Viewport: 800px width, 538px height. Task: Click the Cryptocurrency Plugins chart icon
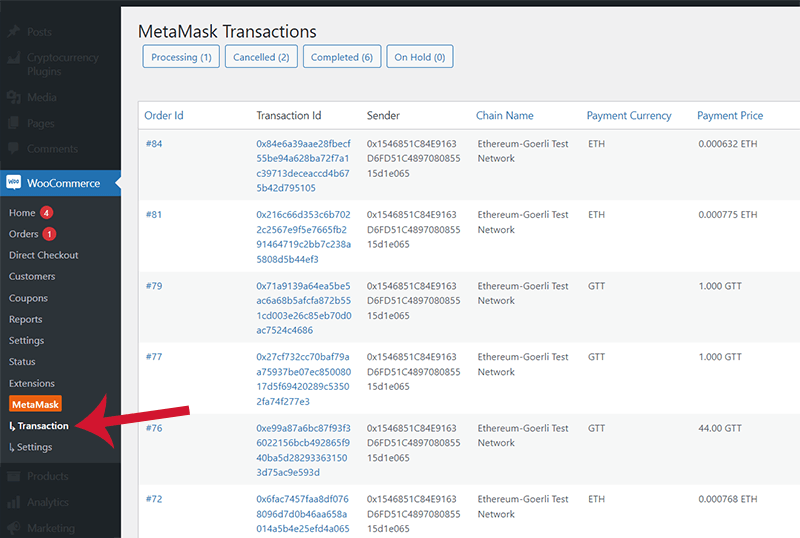tap(14, 58)
